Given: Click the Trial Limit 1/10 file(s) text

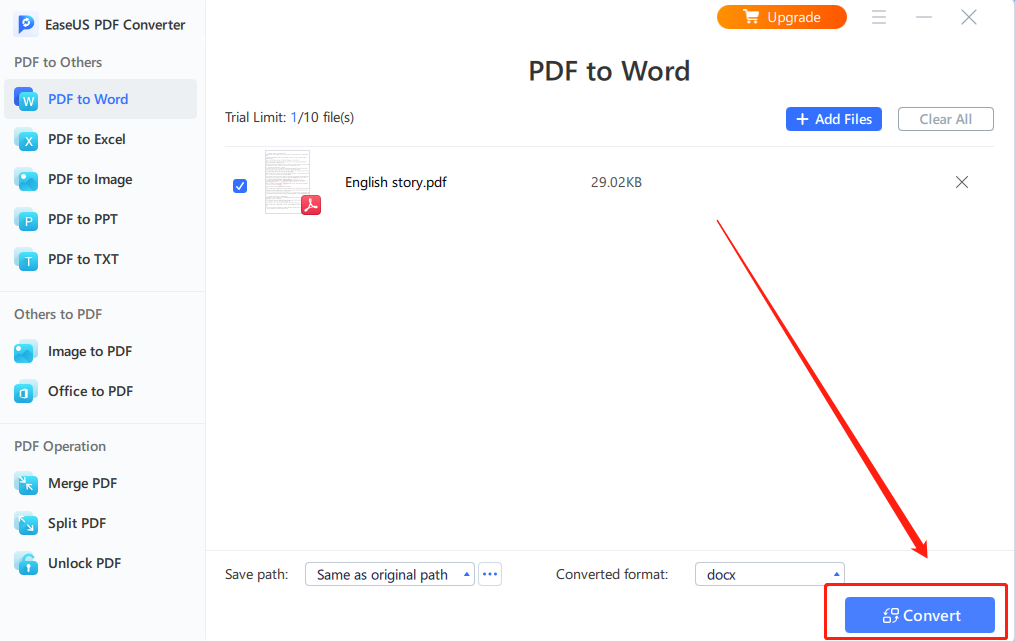Looking at the screenshot, I should tap(289, 117).
